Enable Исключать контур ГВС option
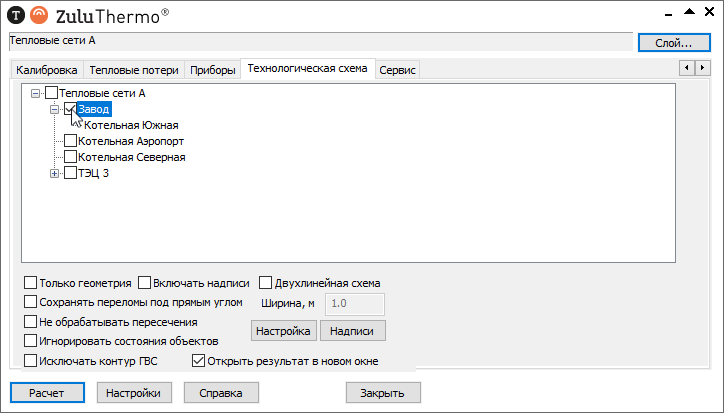724x413 pixels. tap(30, 360)
